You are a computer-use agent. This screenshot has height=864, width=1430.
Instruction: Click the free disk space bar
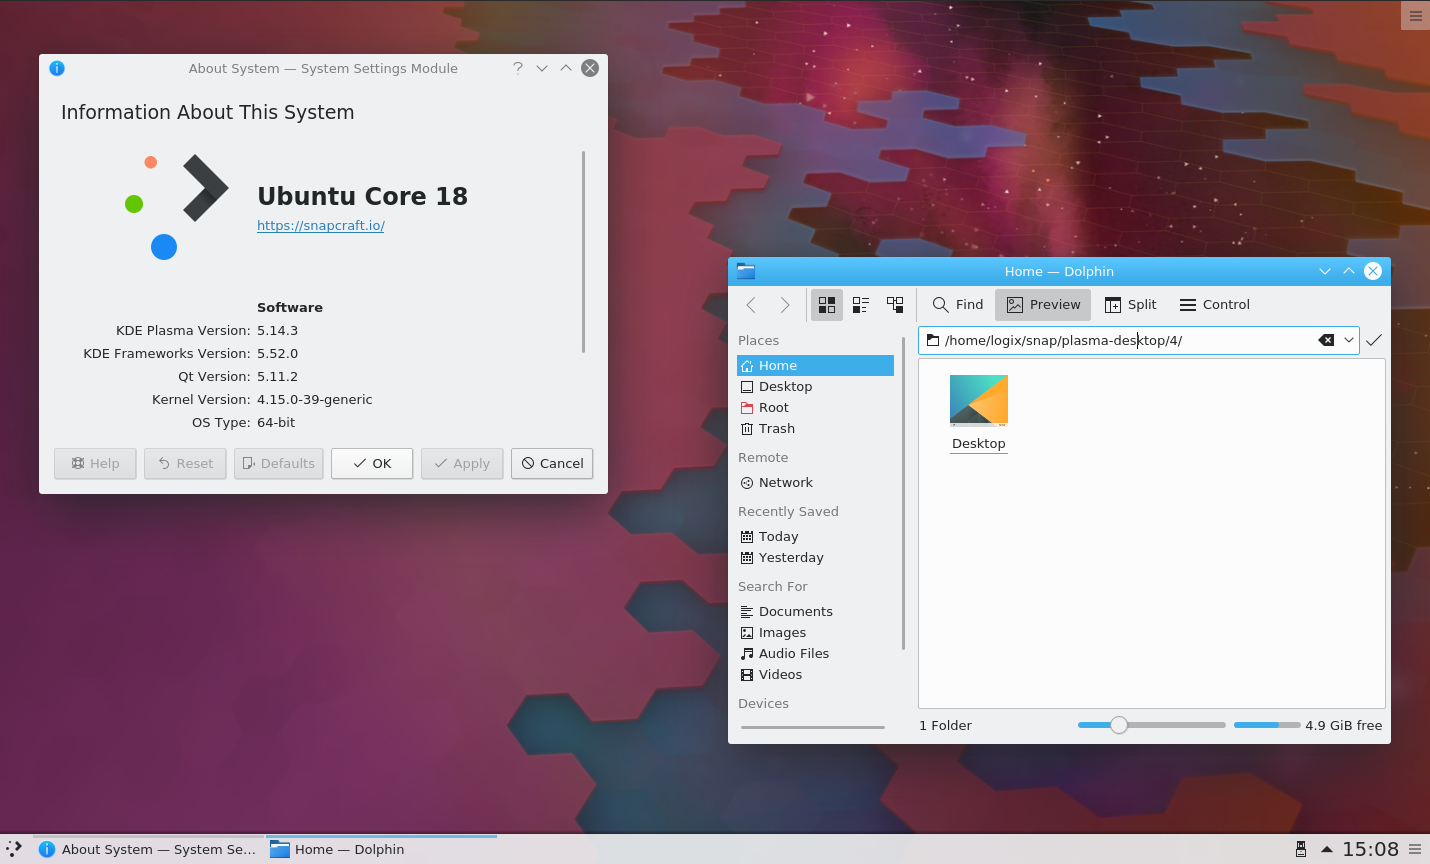[x=1267, y=725]
